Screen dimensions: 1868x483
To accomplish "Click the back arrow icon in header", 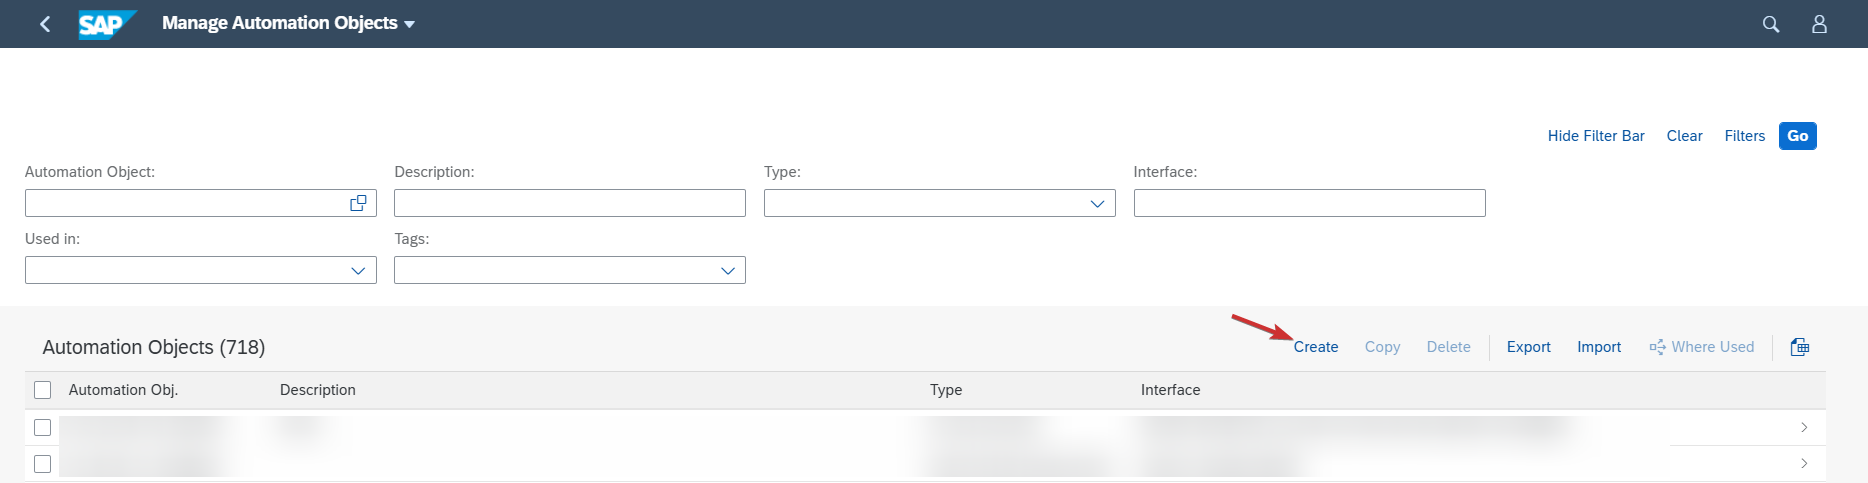I will (x=45, y=24).
